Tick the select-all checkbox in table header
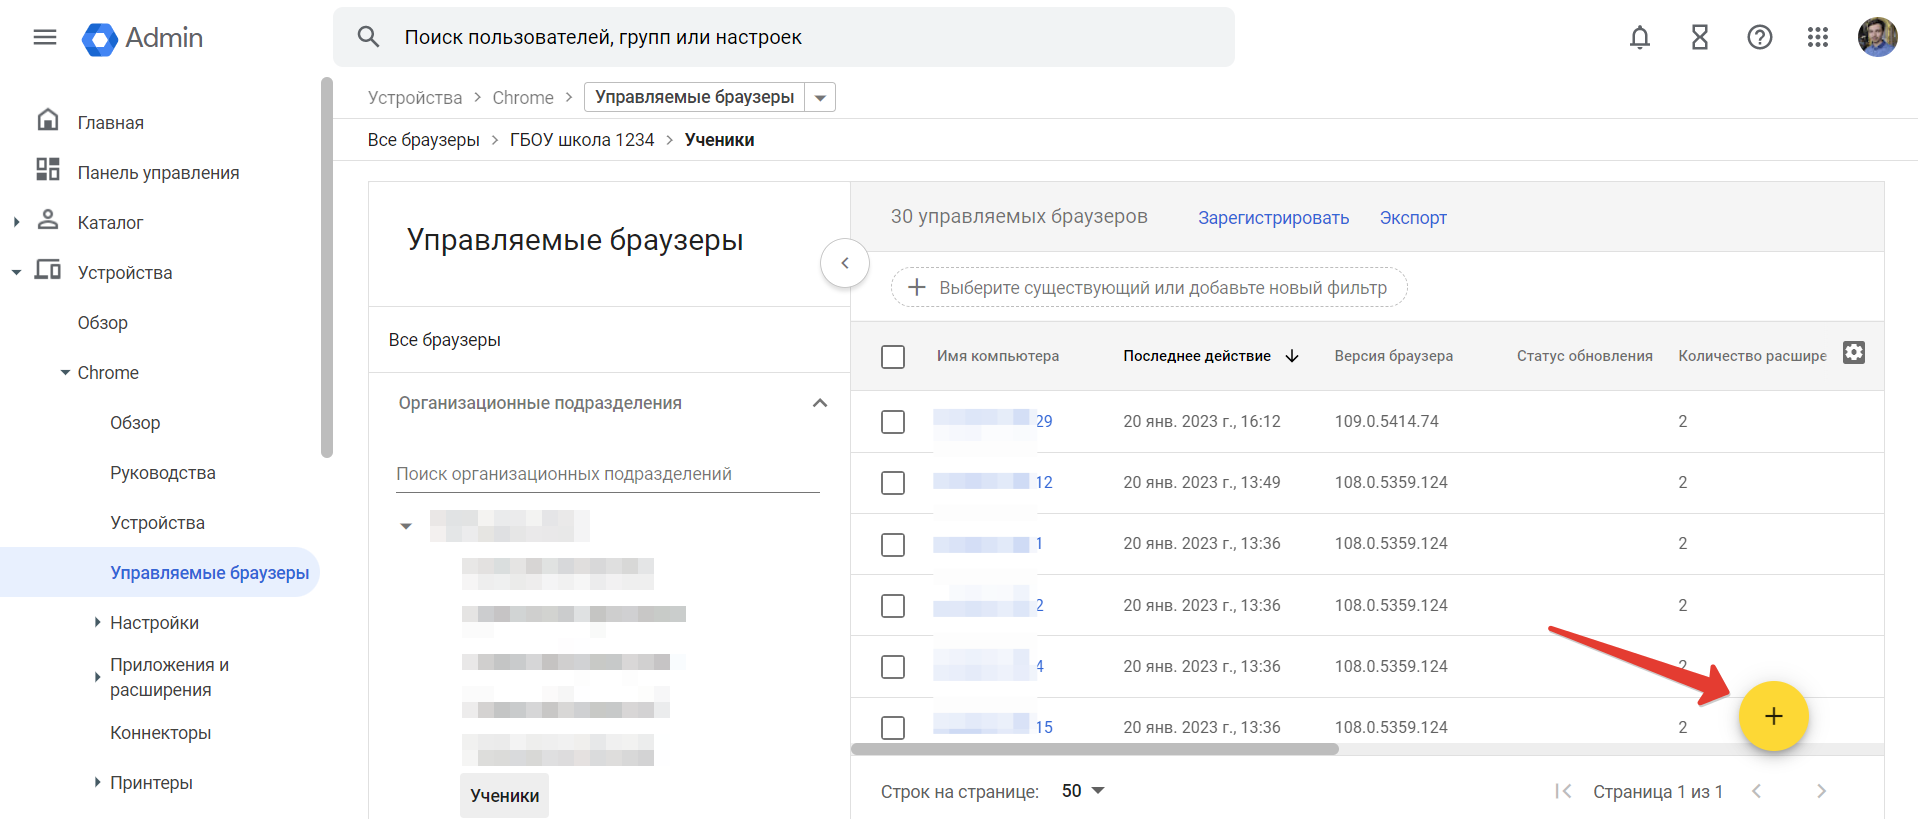This screenshot has height=819, width=1918. (x=893, y=357)
